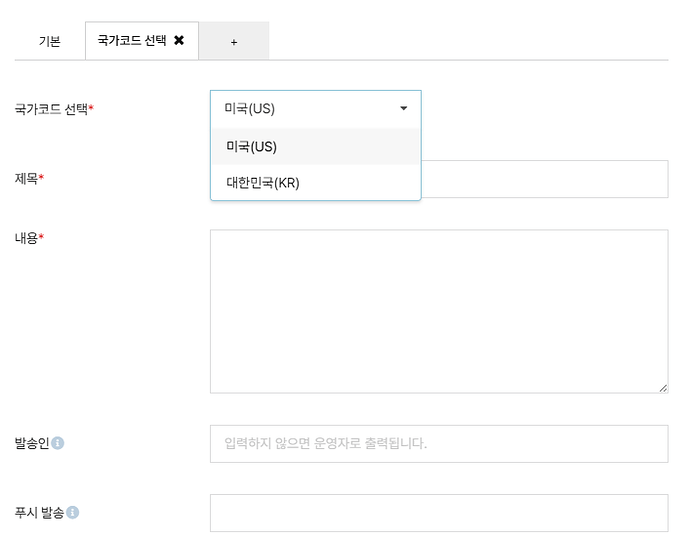Click the 푸시 발송 label text
The height and width of the screenshot is (538, 690).
coord(40,512)
